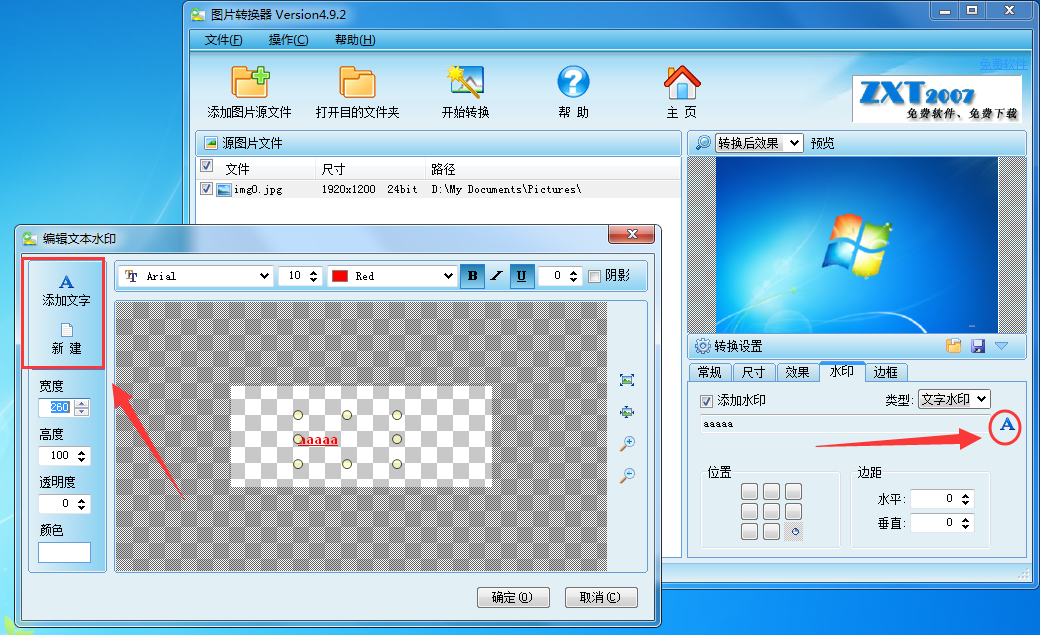The image size is (1040, 635).
Task: Select the bottom-left watermark position
Action: (749, 531)
